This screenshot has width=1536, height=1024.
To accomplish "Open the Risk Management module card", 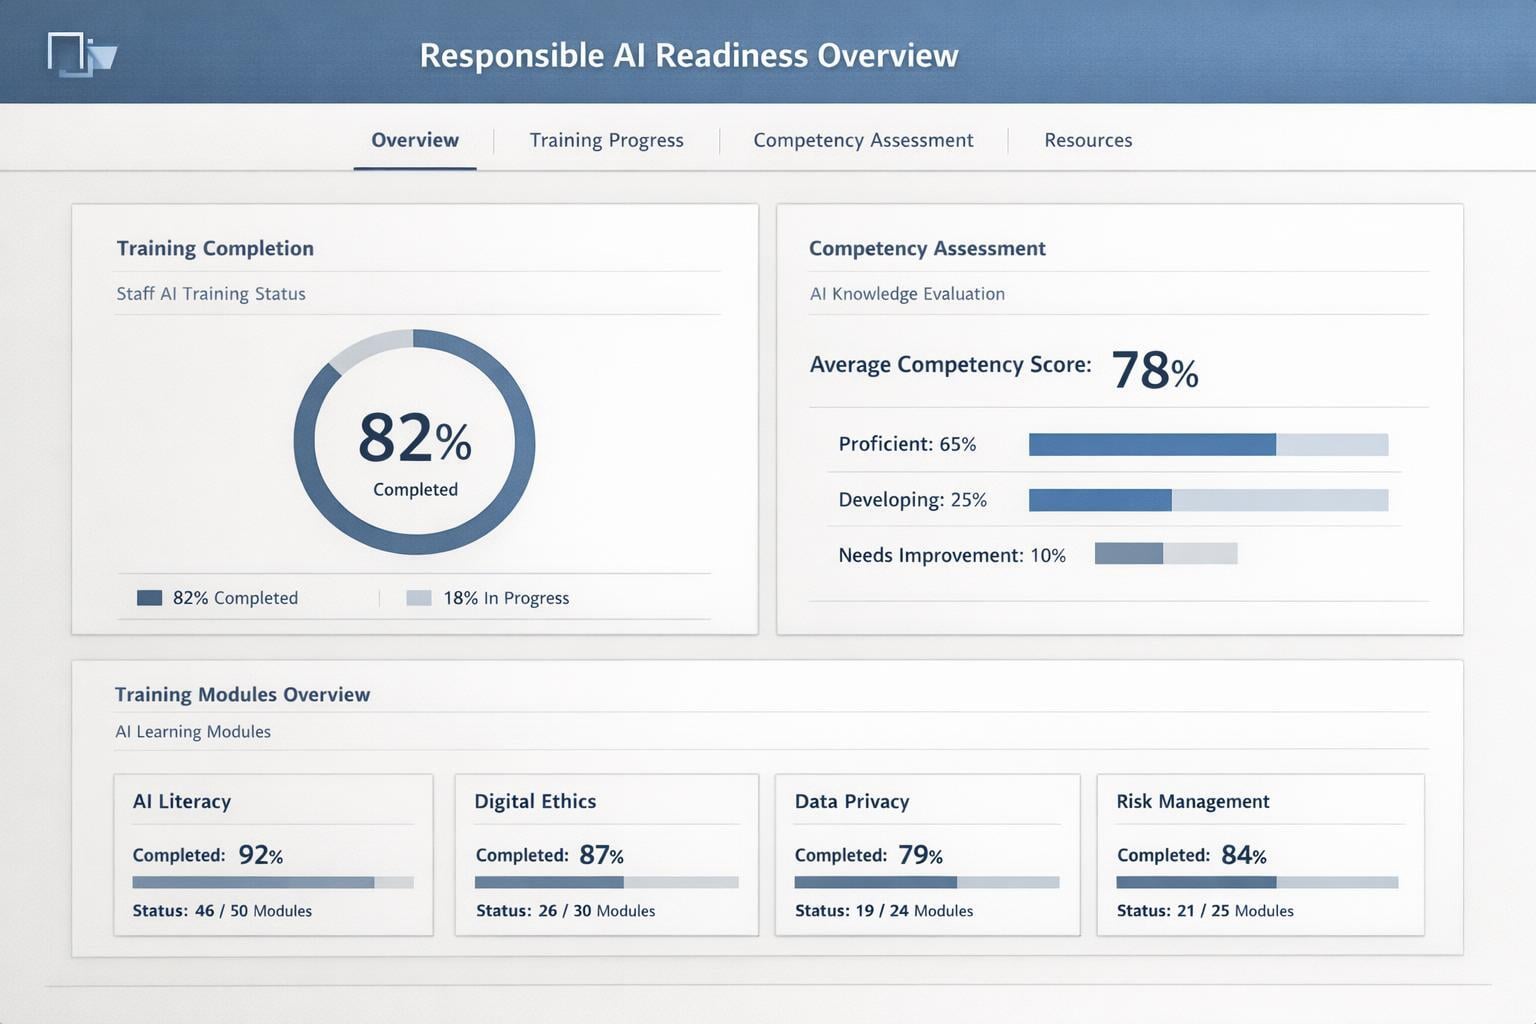I will click(1260, 855).
